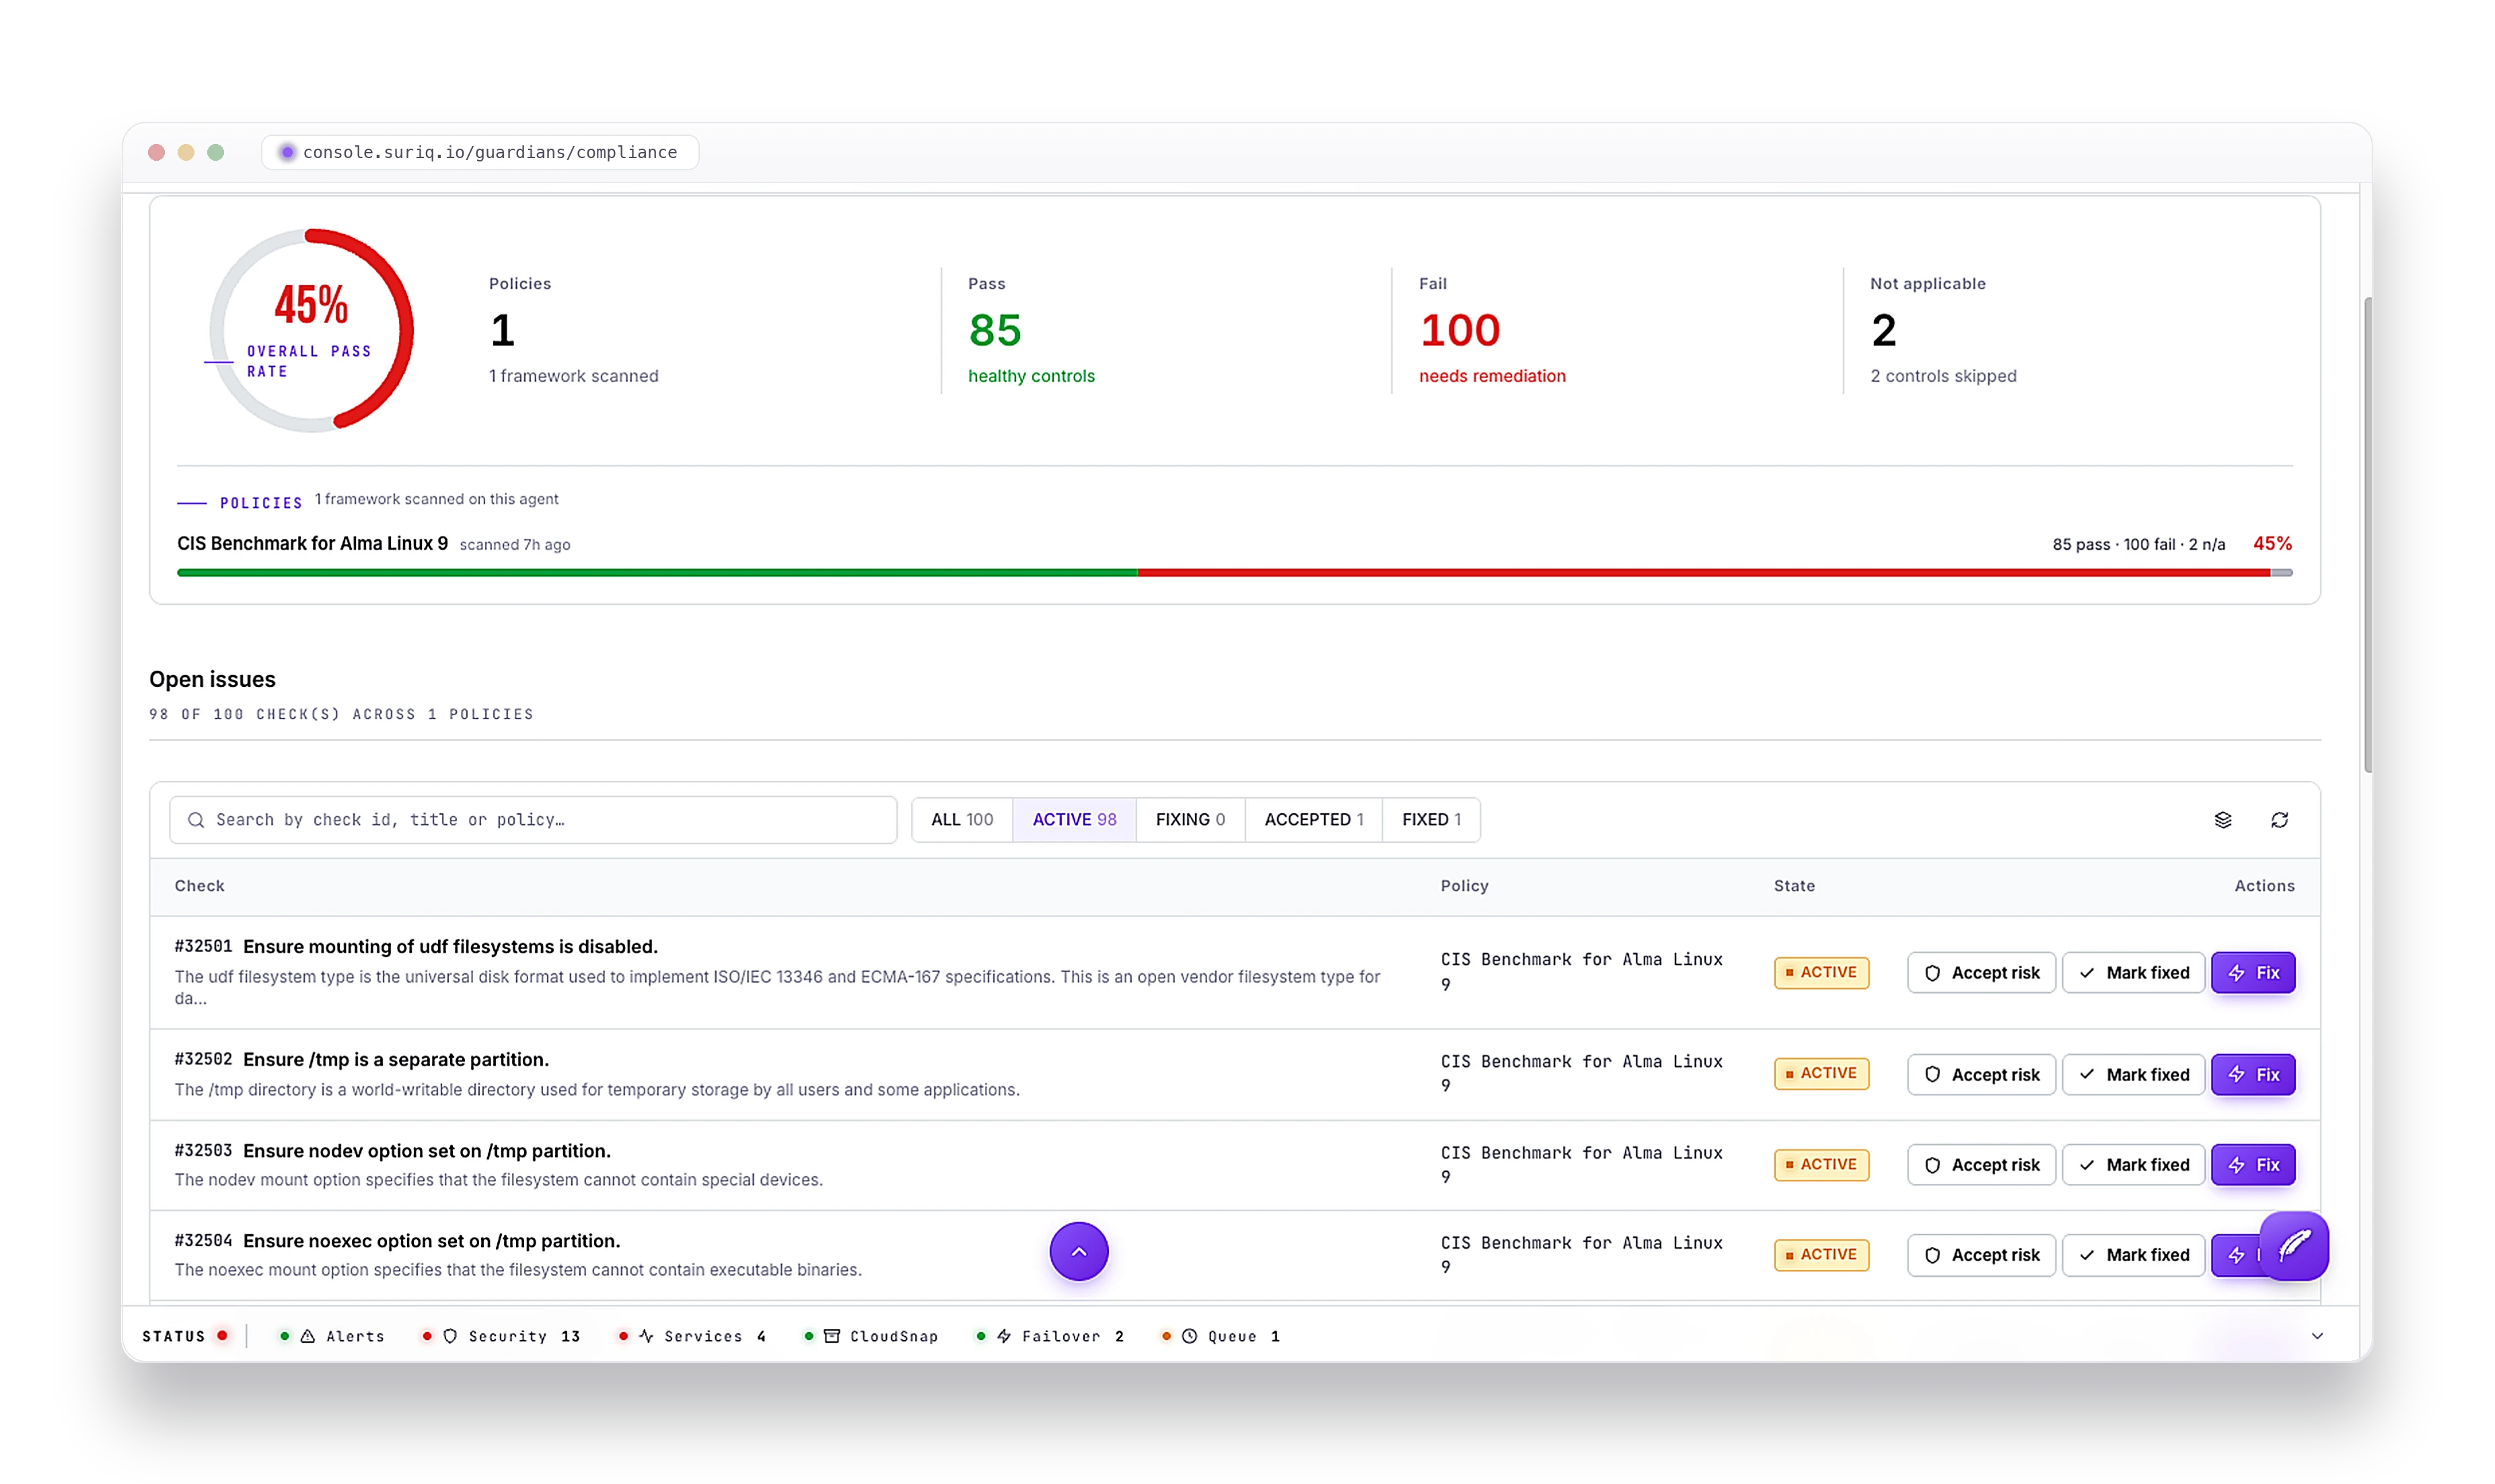Image resolution: width=2495 pixels, height=1484 pixels.
Task: Click the Fail 100 needs remediation stat
Action: (x=1492, y=330)
